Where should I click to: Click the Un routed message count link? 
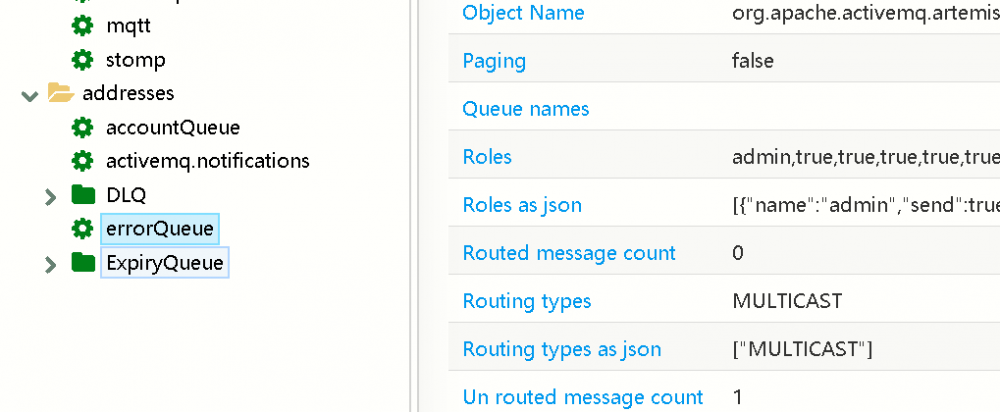(583, 397)
